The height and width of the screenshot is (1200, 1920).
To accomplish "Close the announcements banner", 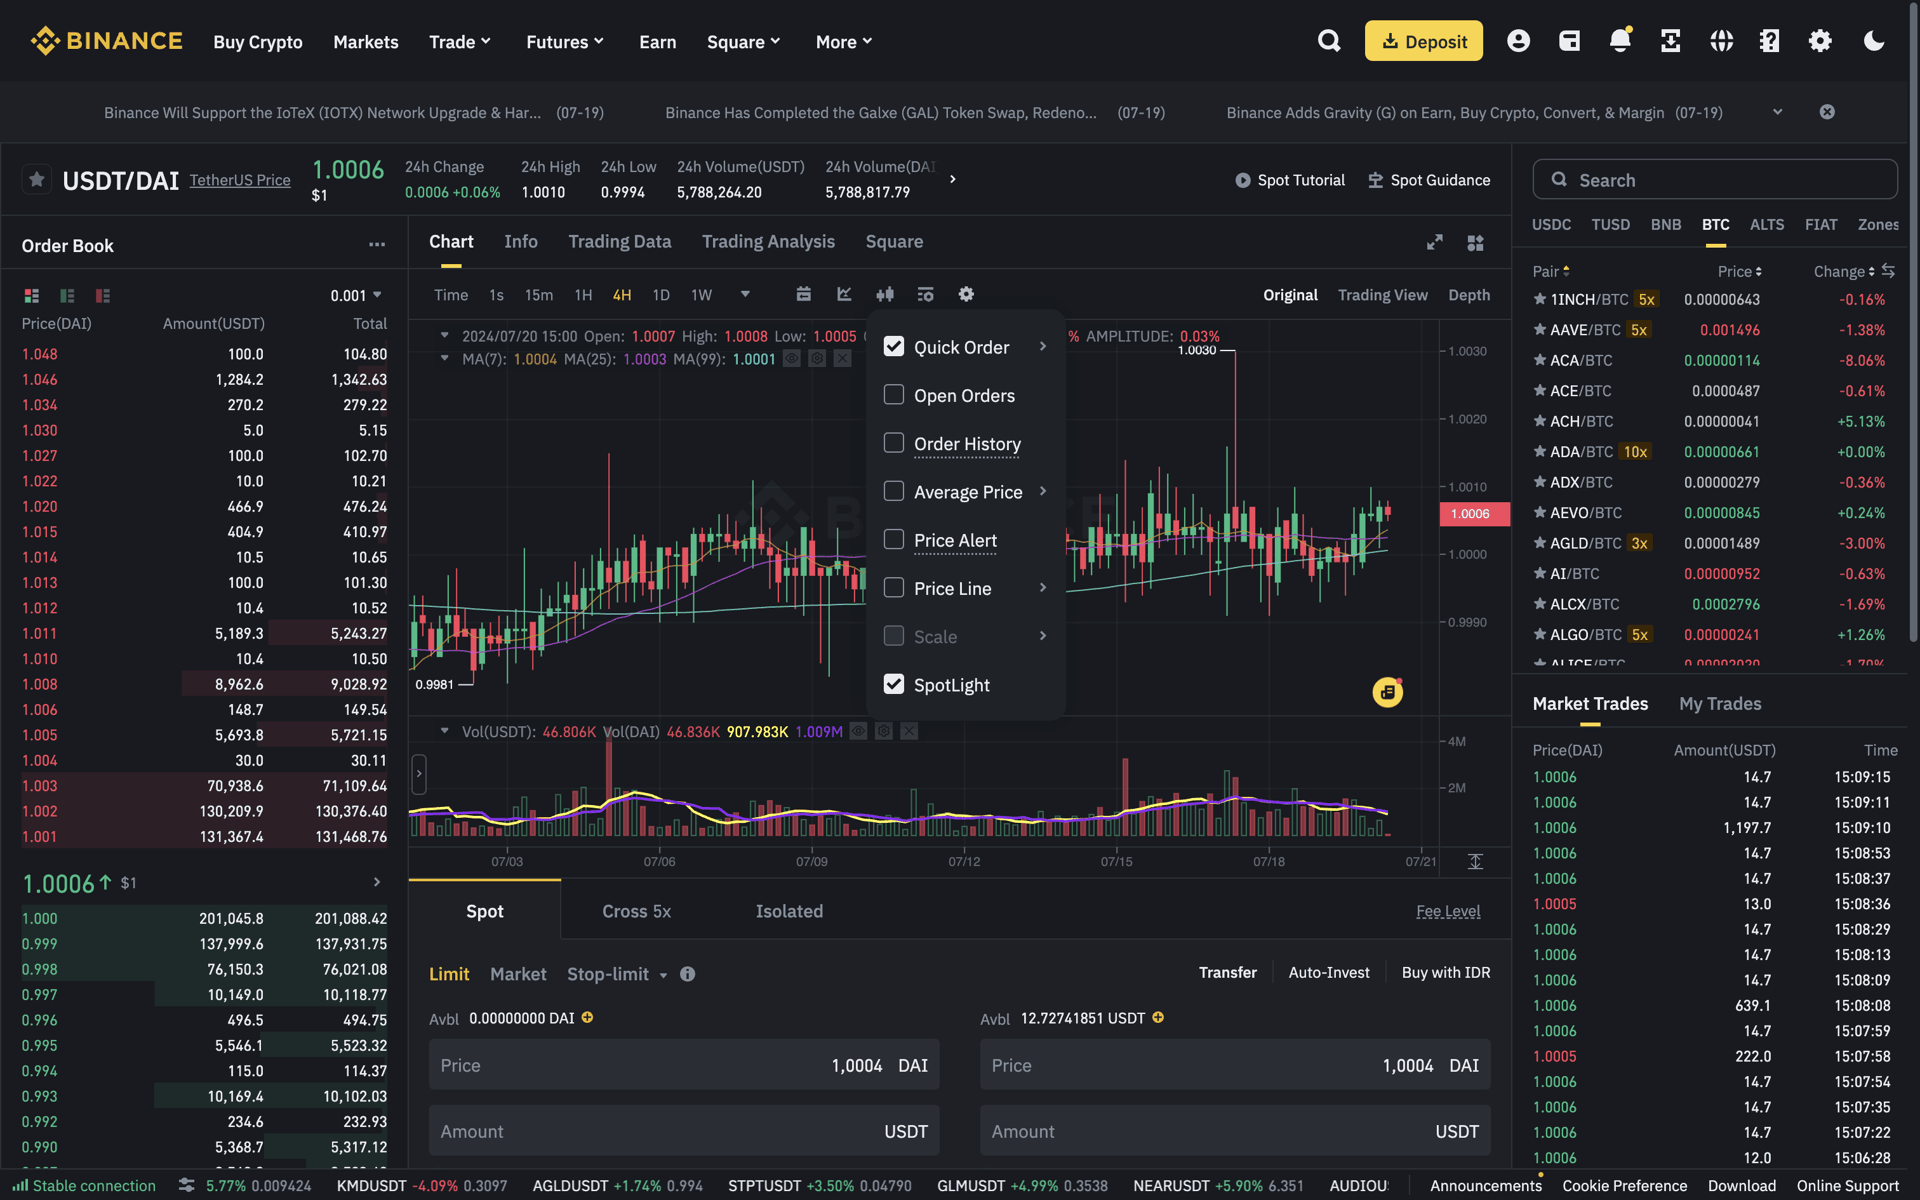I will (1827, 112).
